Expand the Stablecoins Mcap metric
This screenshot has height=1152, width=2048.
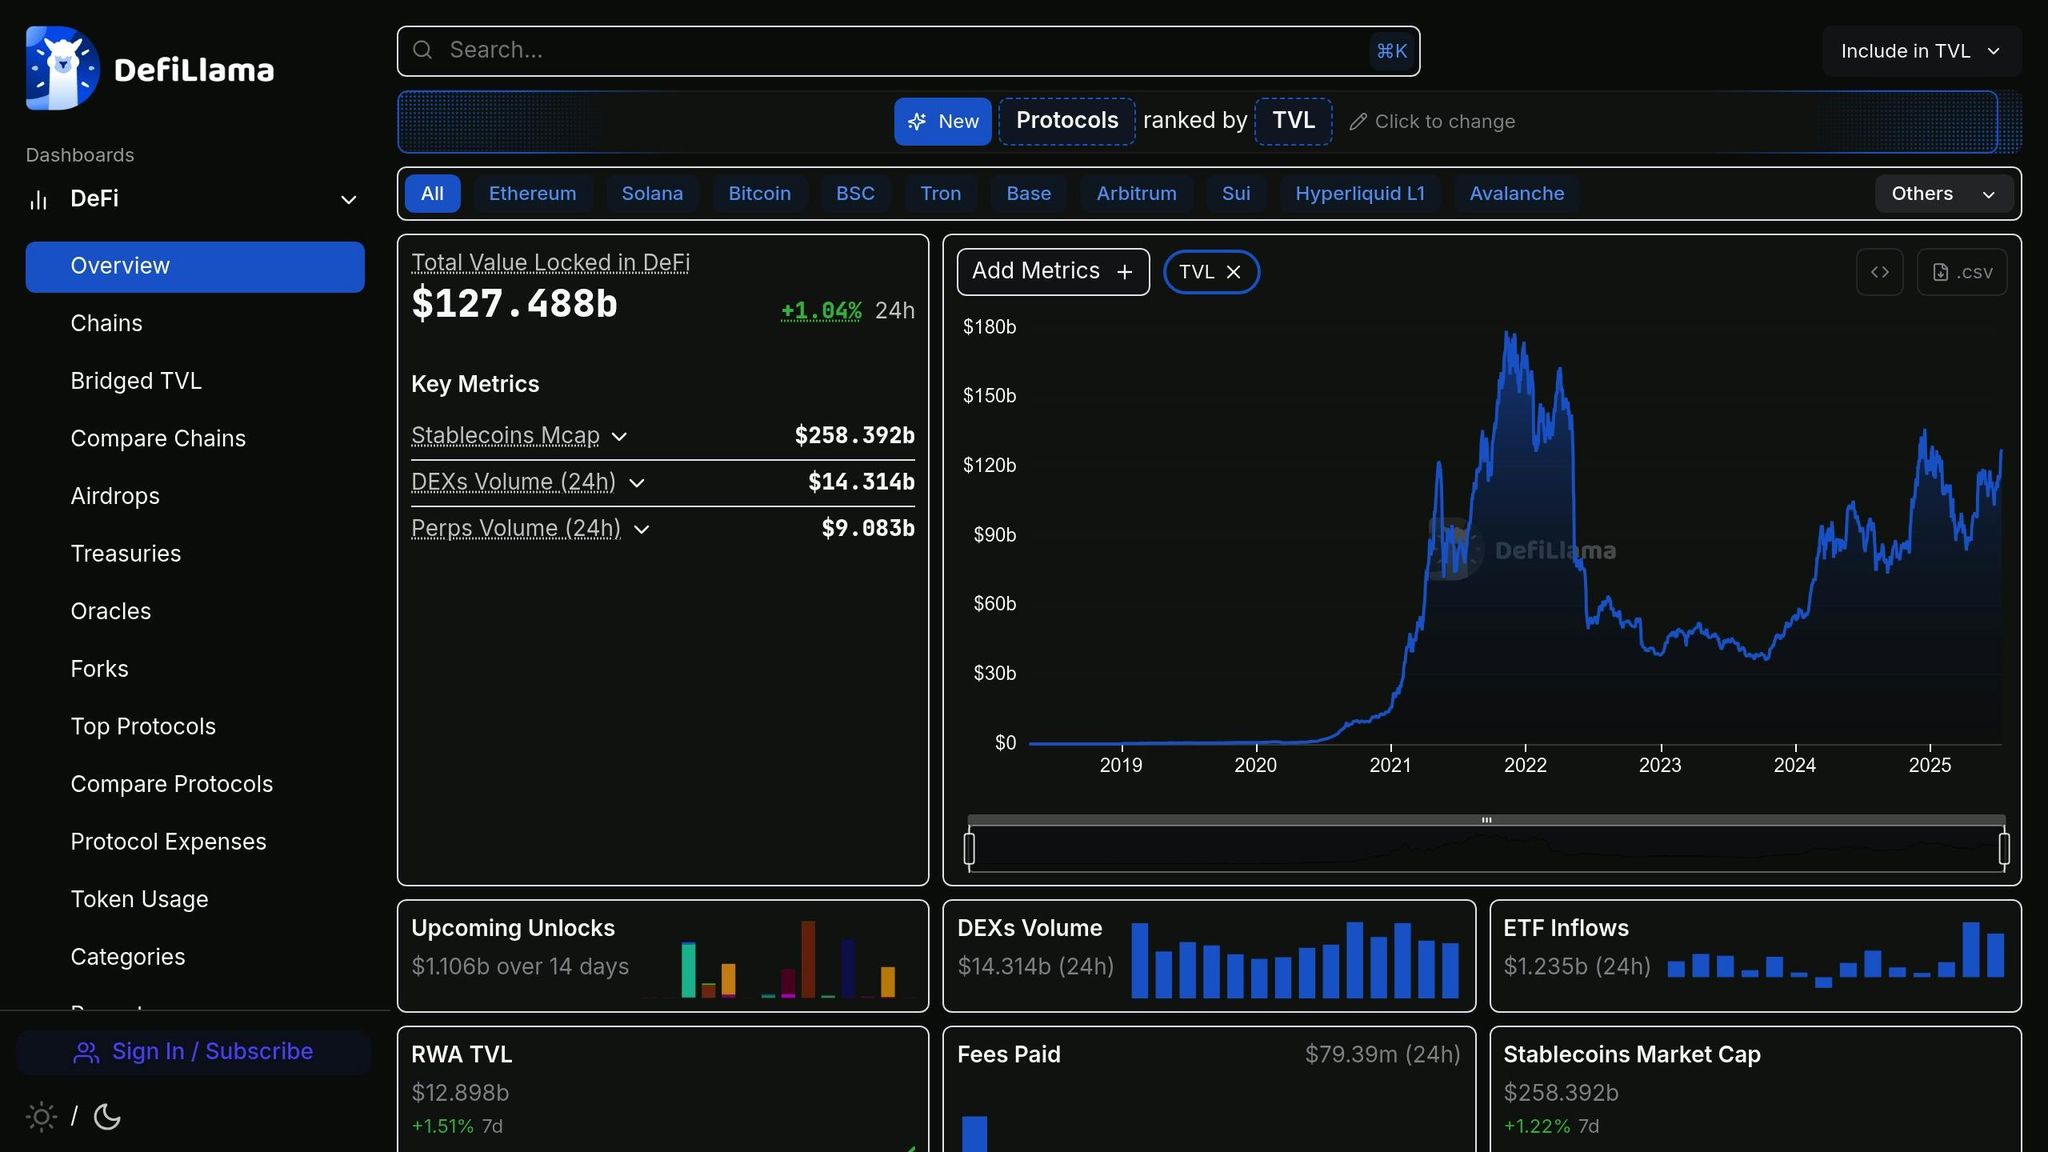coord(619,437)
